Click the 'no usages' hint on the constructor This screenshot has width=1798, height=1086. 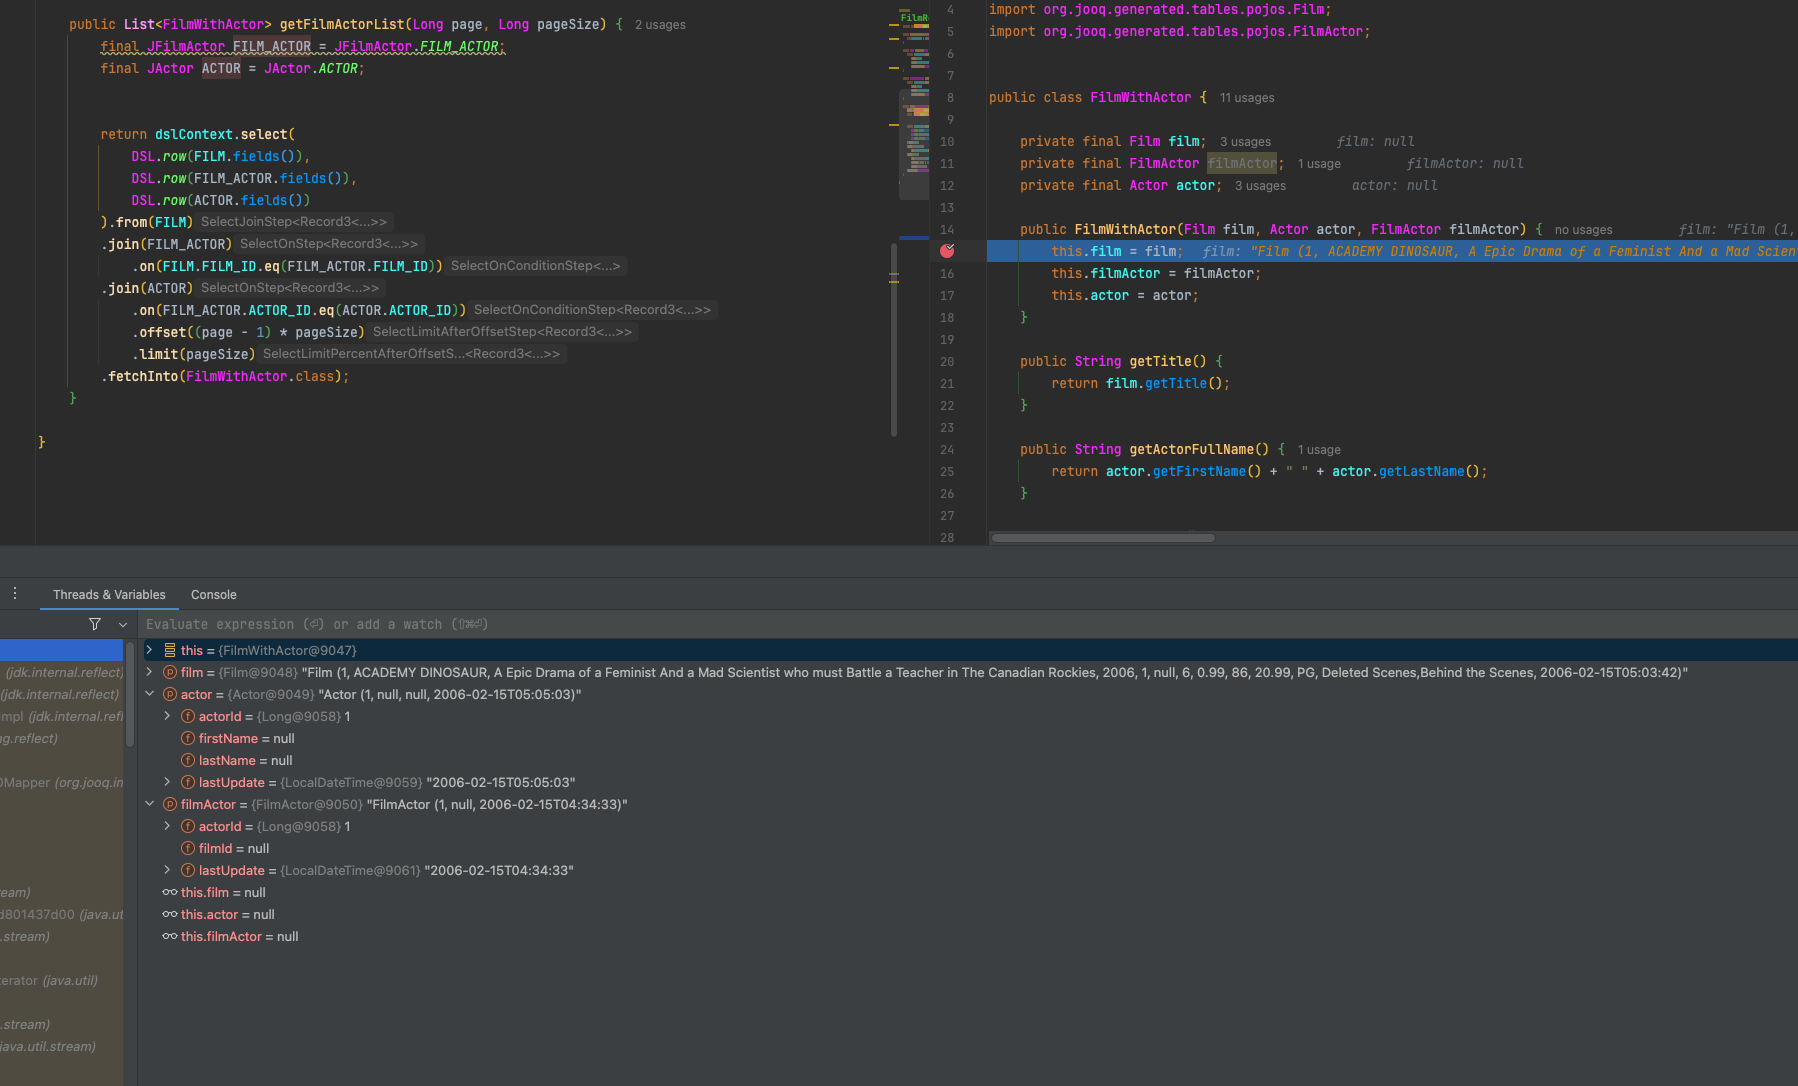[1583, 230]
